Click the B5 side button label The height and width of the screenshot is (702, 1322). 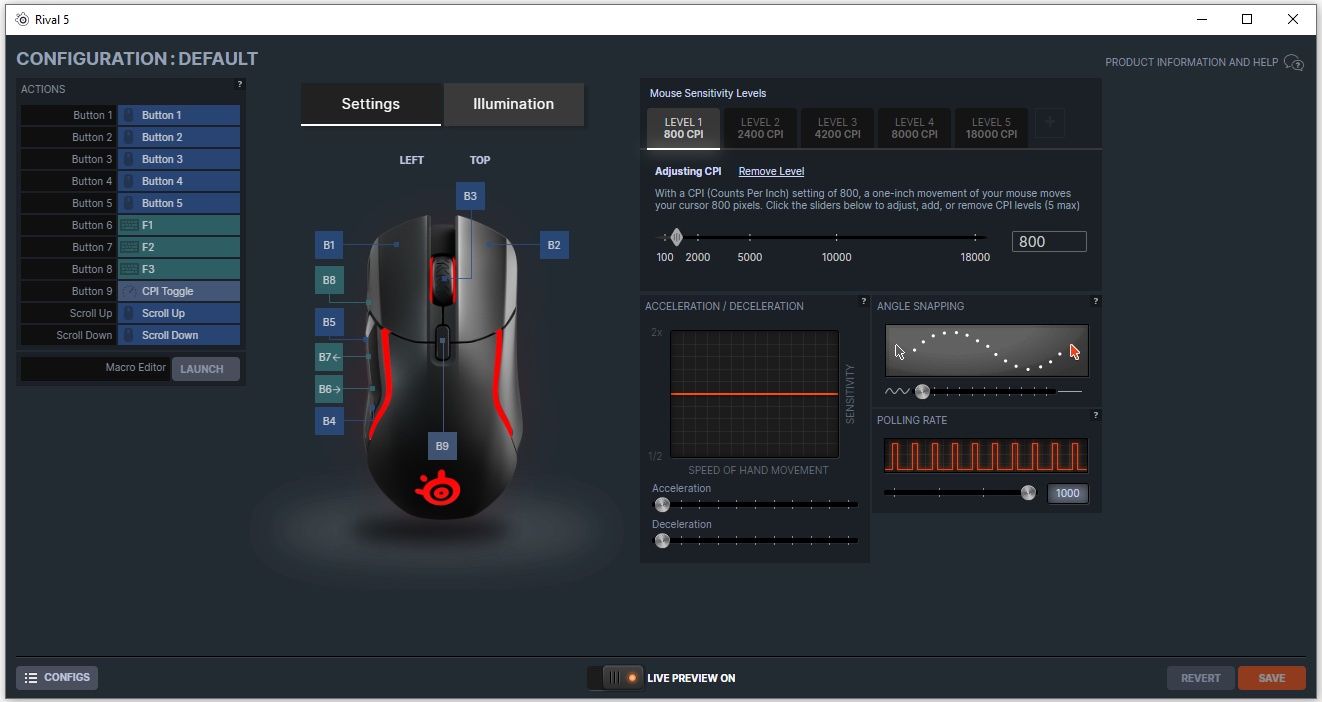tap(329, 322)
